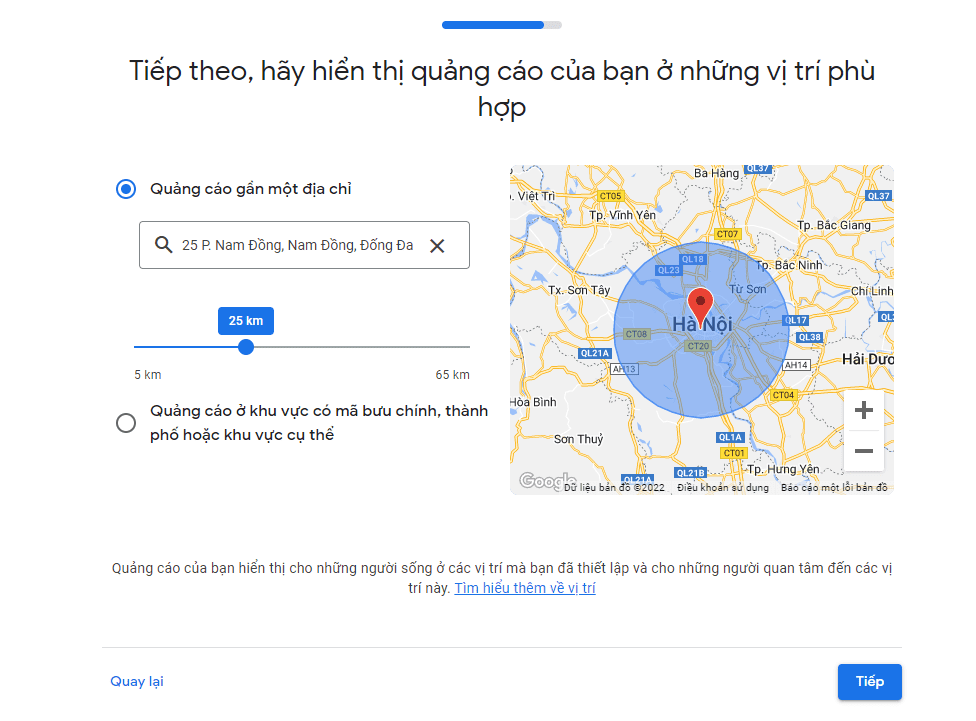This screenshot has width=976, height=721.
Task: Clear the address with the X icon
Action: (437, 246)
